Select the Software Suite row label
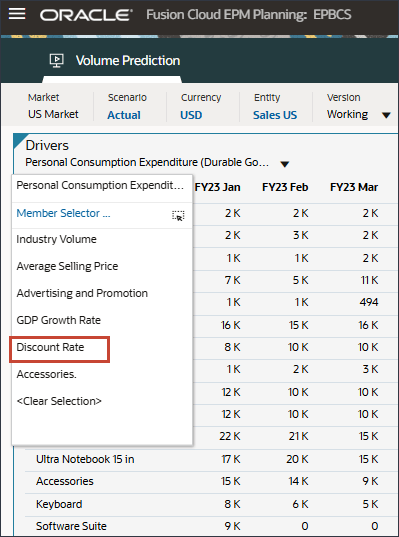 [x=71, y=526]
